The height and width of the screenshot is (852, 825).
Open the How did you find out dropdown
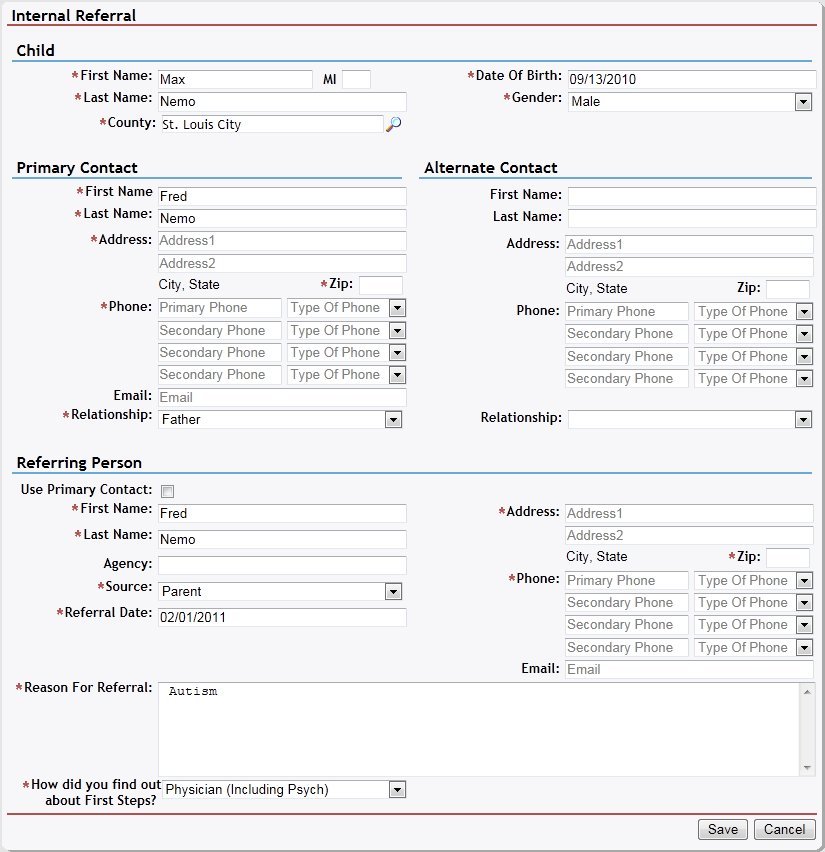pos(397,790)
